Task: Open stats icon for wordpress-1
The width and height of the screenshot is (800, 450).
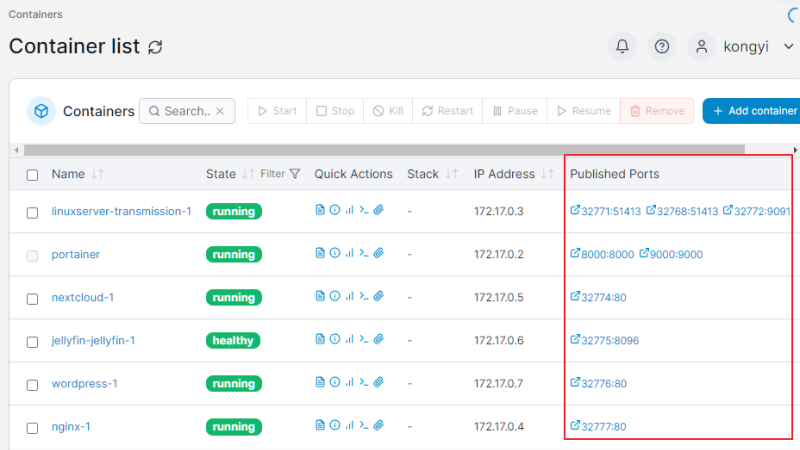Action: pyautogui.click(x=349, y=382)
